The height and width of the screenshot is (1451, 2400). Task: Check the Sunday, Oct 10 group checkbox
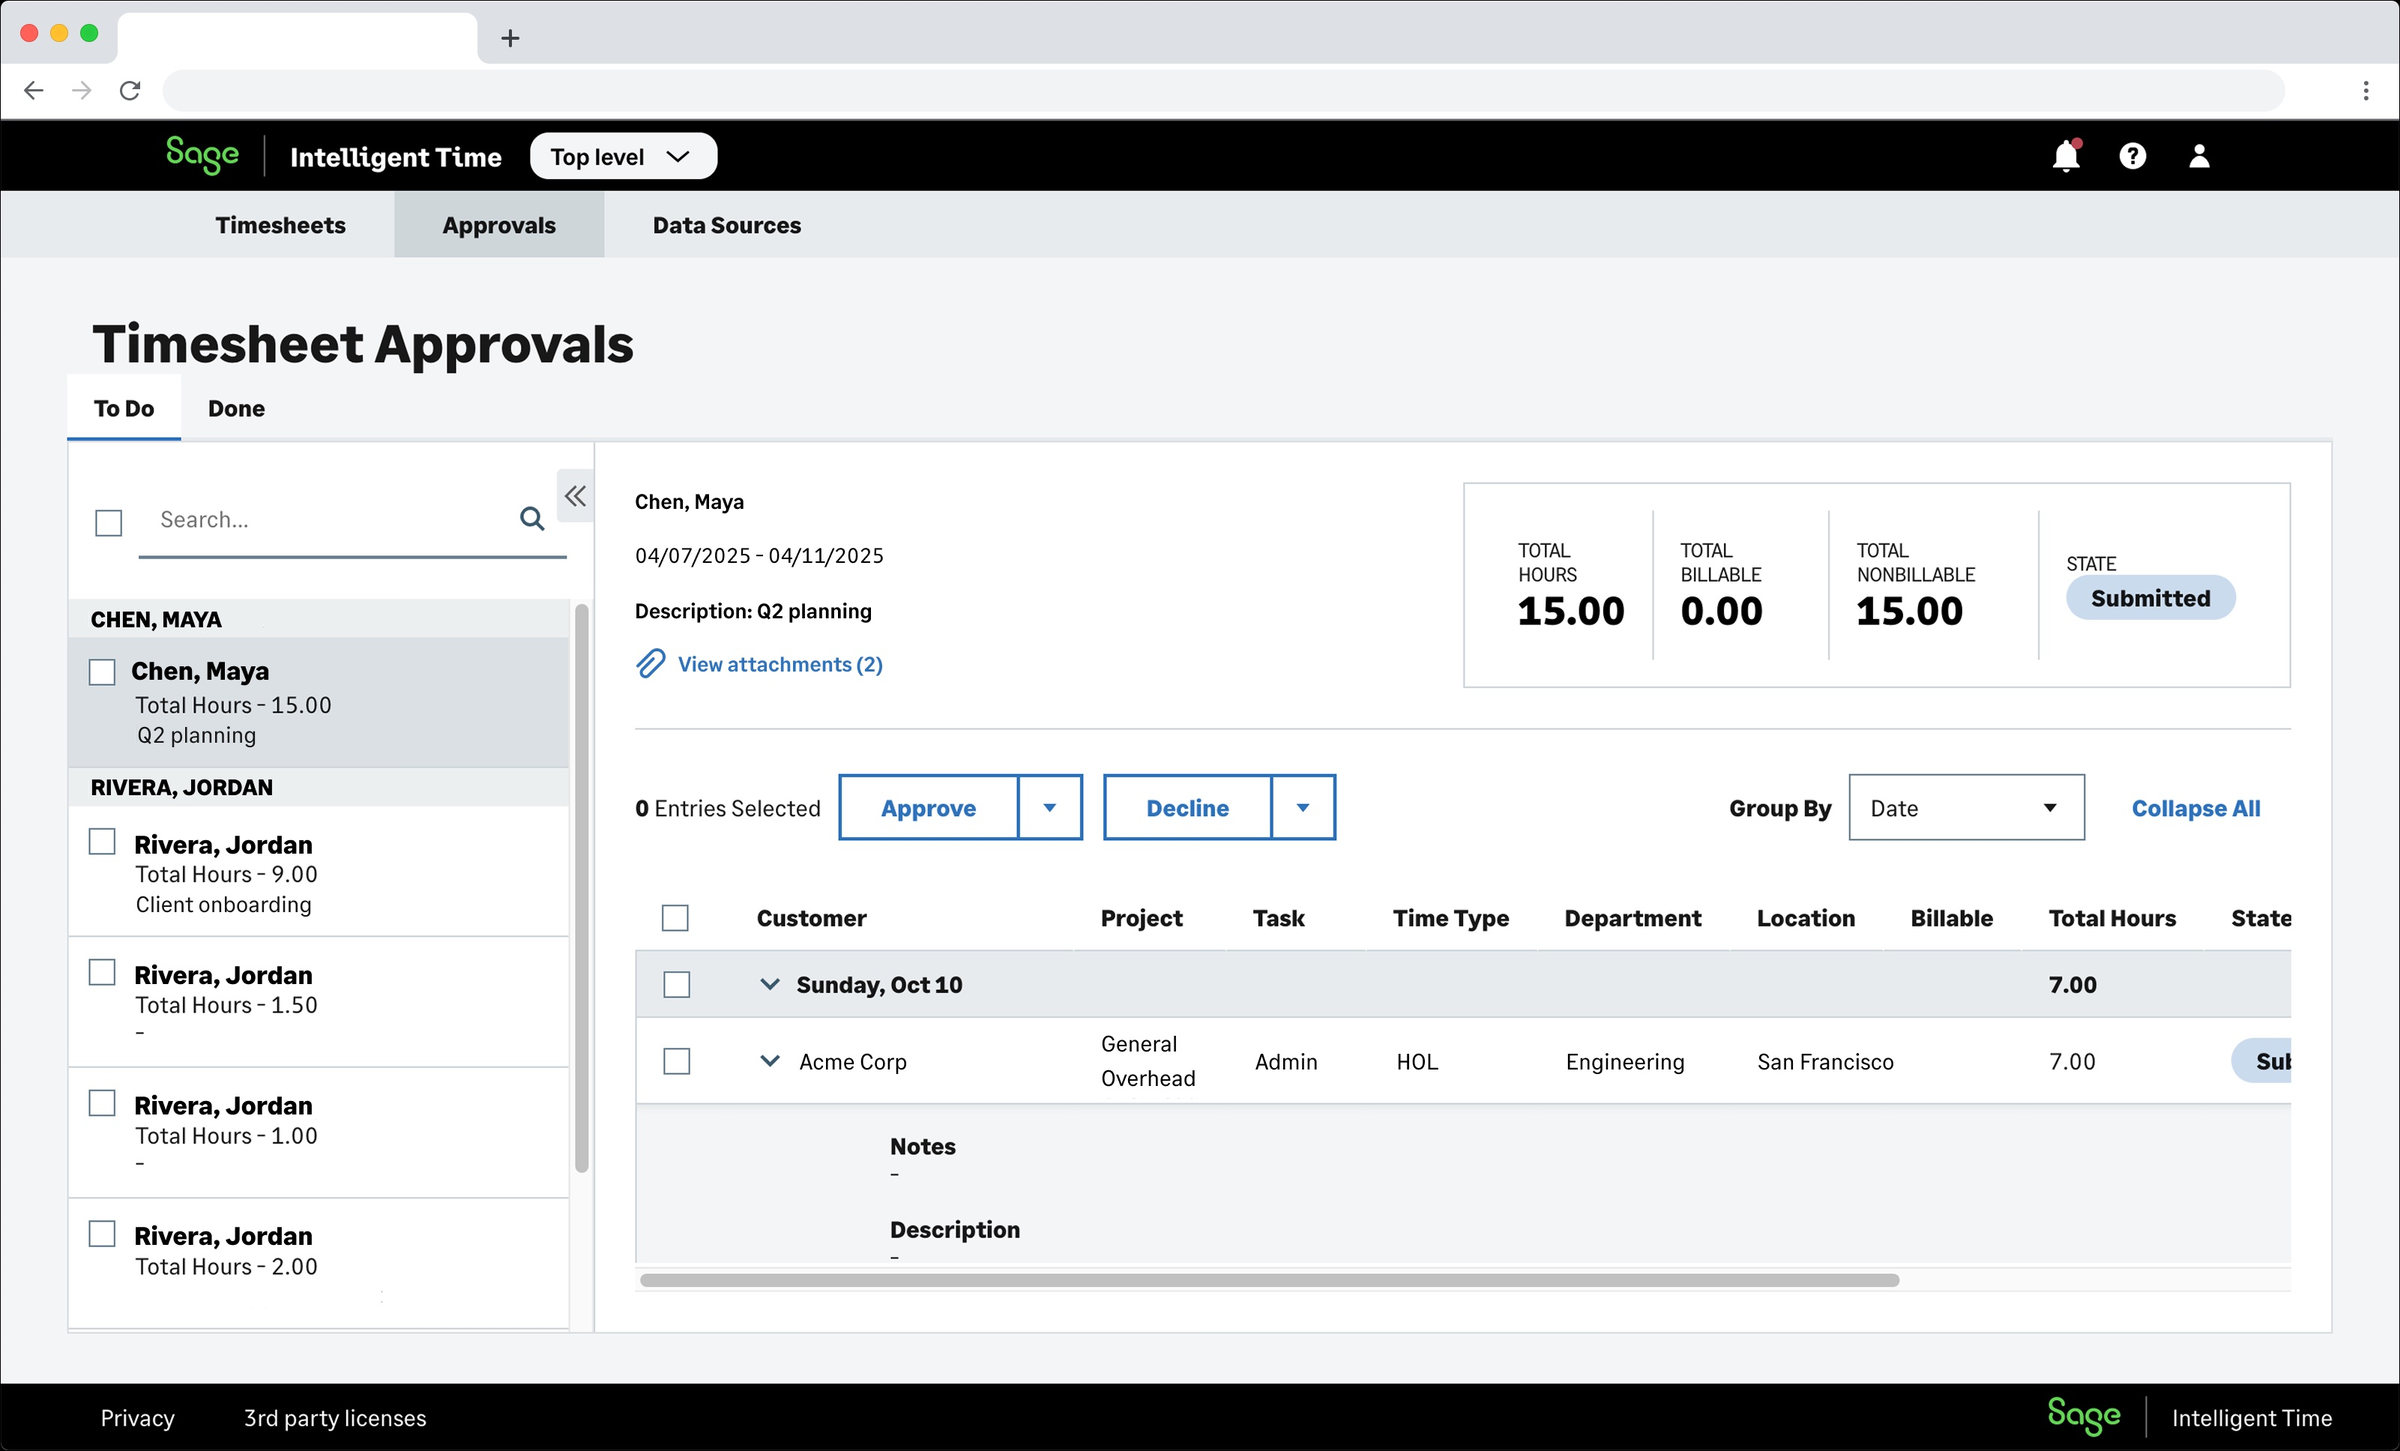pyautogui.click(x=677, y=984)
